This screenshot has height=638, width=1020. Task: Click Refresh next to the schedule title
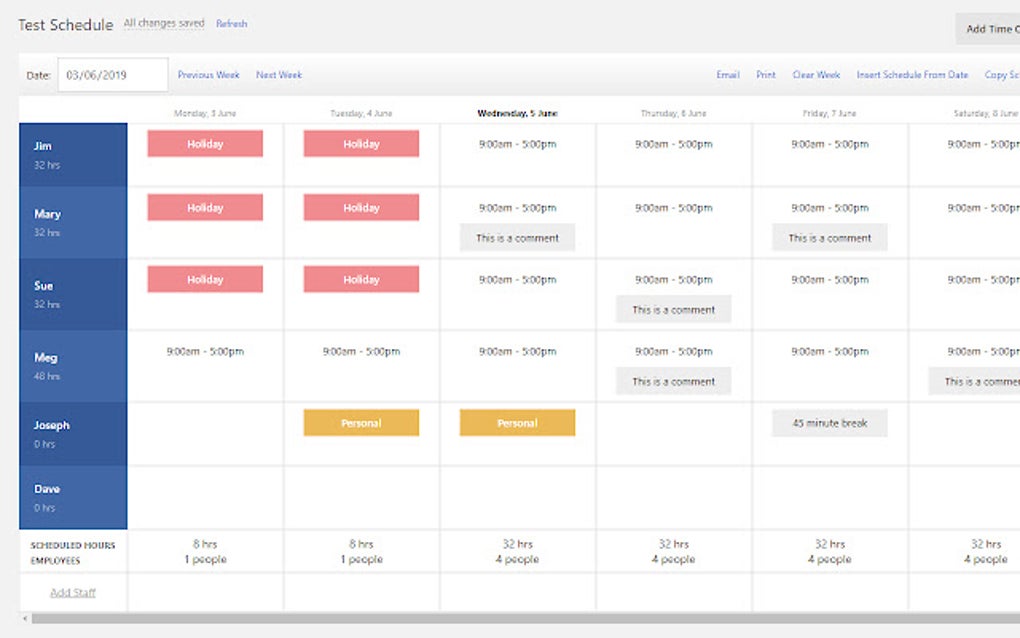click(231, 23)
